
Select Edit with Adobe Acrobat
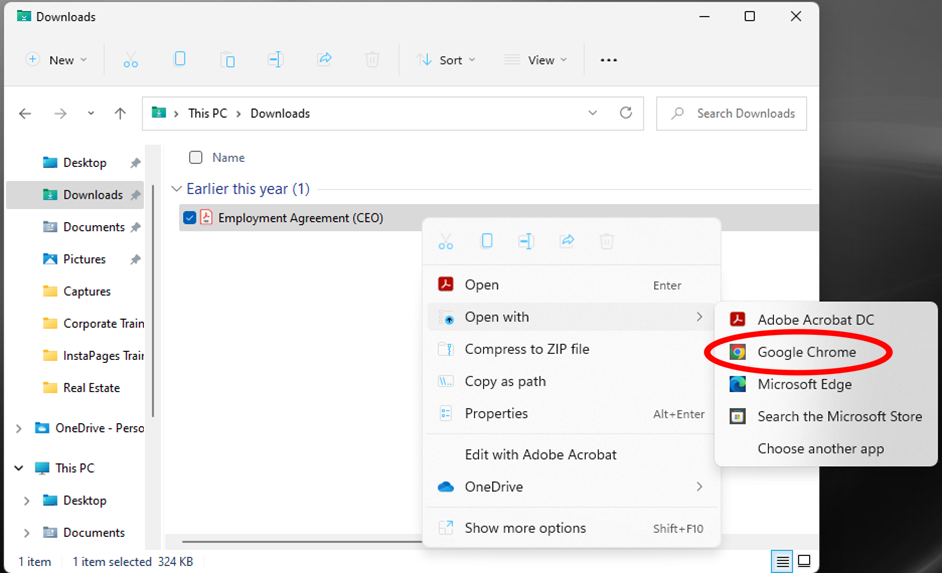pyautogui.click(x=571, y=455)
